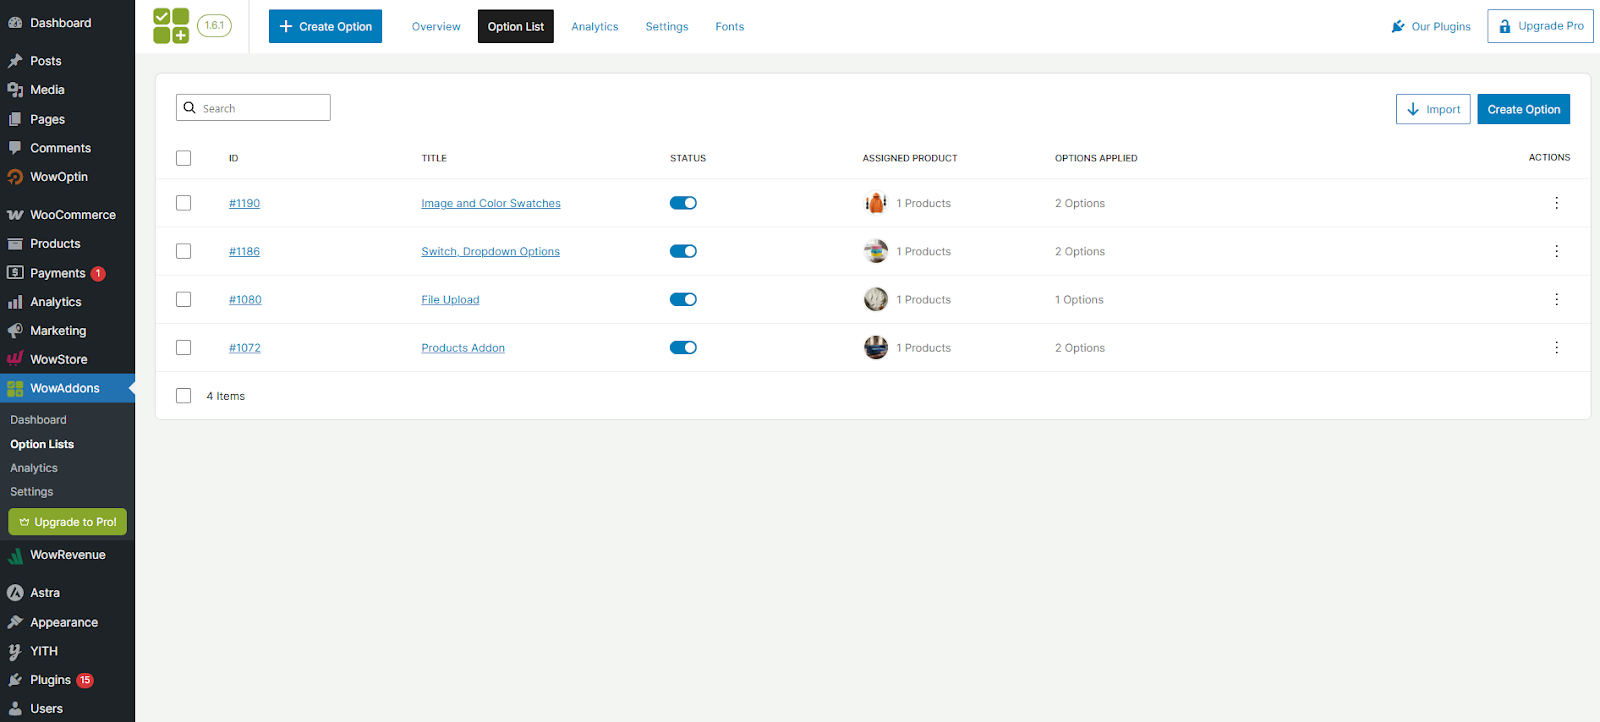Image resolution: width=1600 pixels, height=722 pixels.
Task: Click the Payments icon in the sidebar
Action: tap(15, 273)
